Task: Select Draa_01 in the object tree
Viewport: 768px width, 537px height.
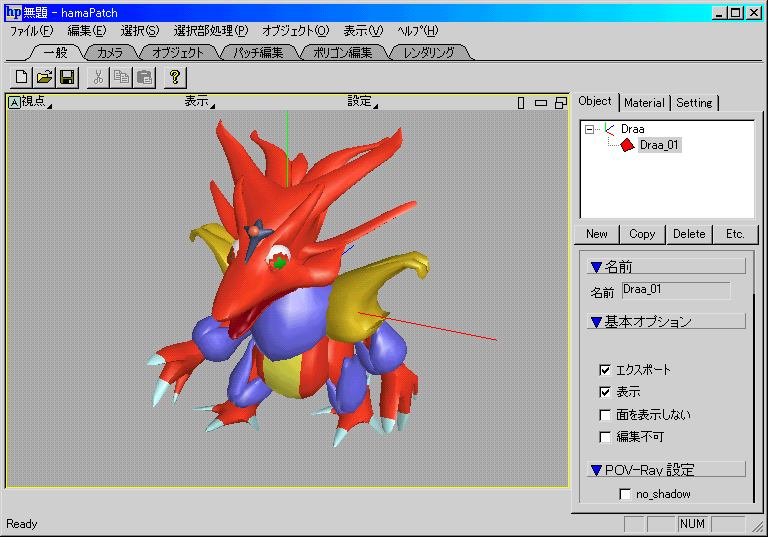Action: (659, 145)
